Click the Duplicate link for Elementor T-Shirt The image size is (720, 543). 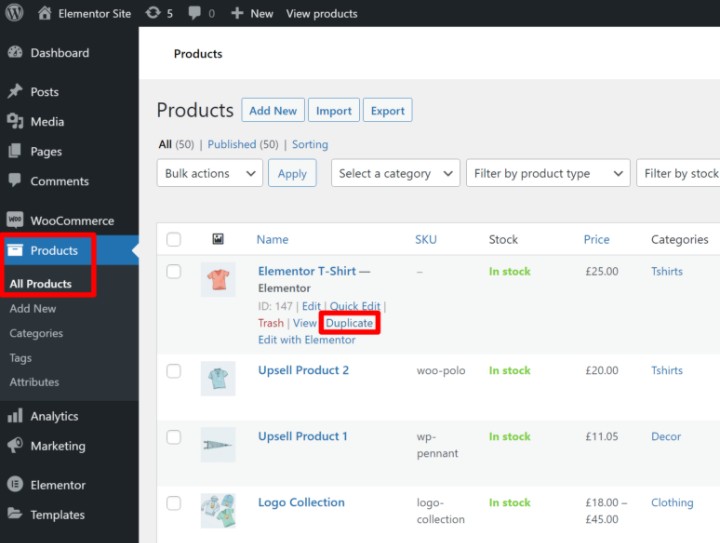(349, 323)
